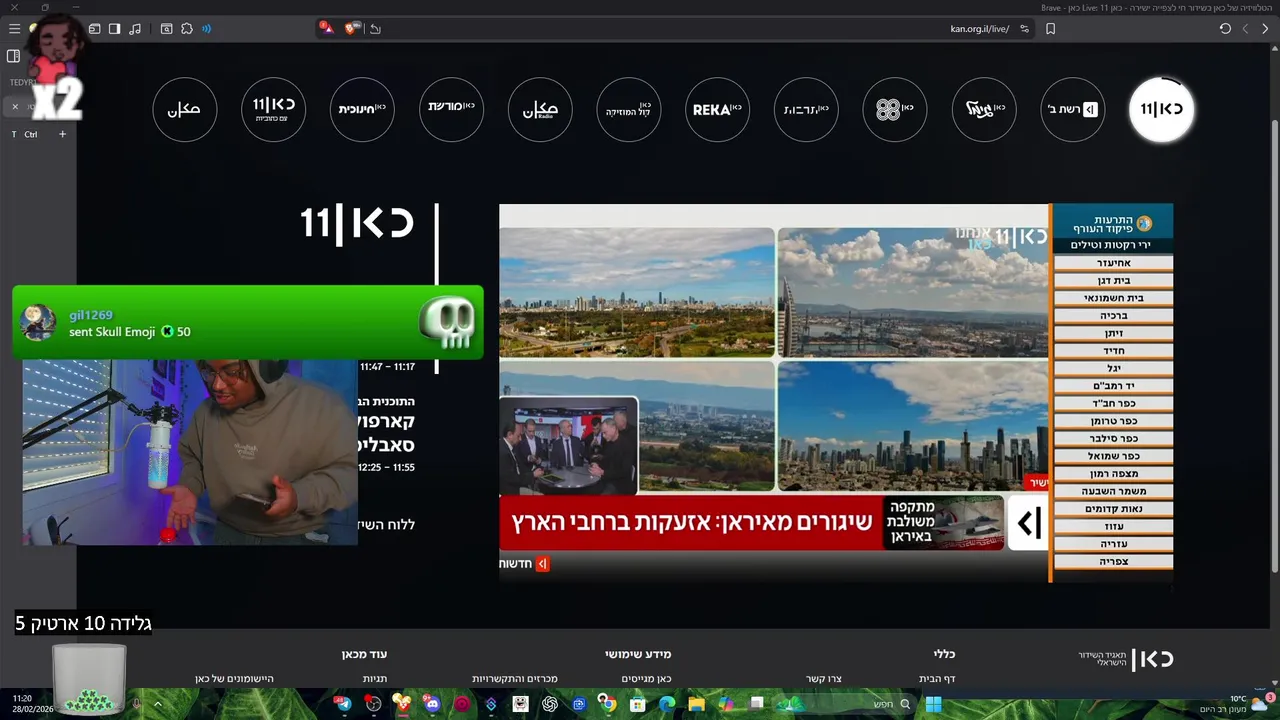Bookmark this page

1050,29
